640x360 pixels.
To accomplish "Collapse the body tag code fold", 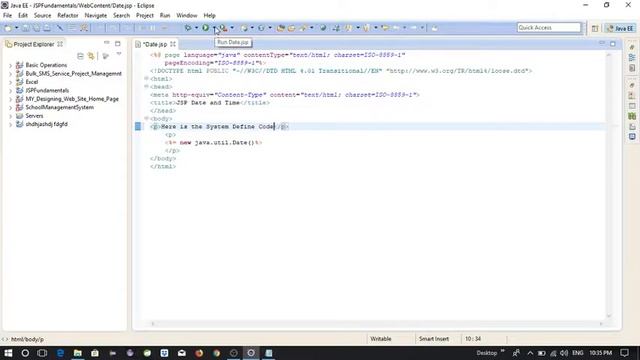I will click(146, 118).
